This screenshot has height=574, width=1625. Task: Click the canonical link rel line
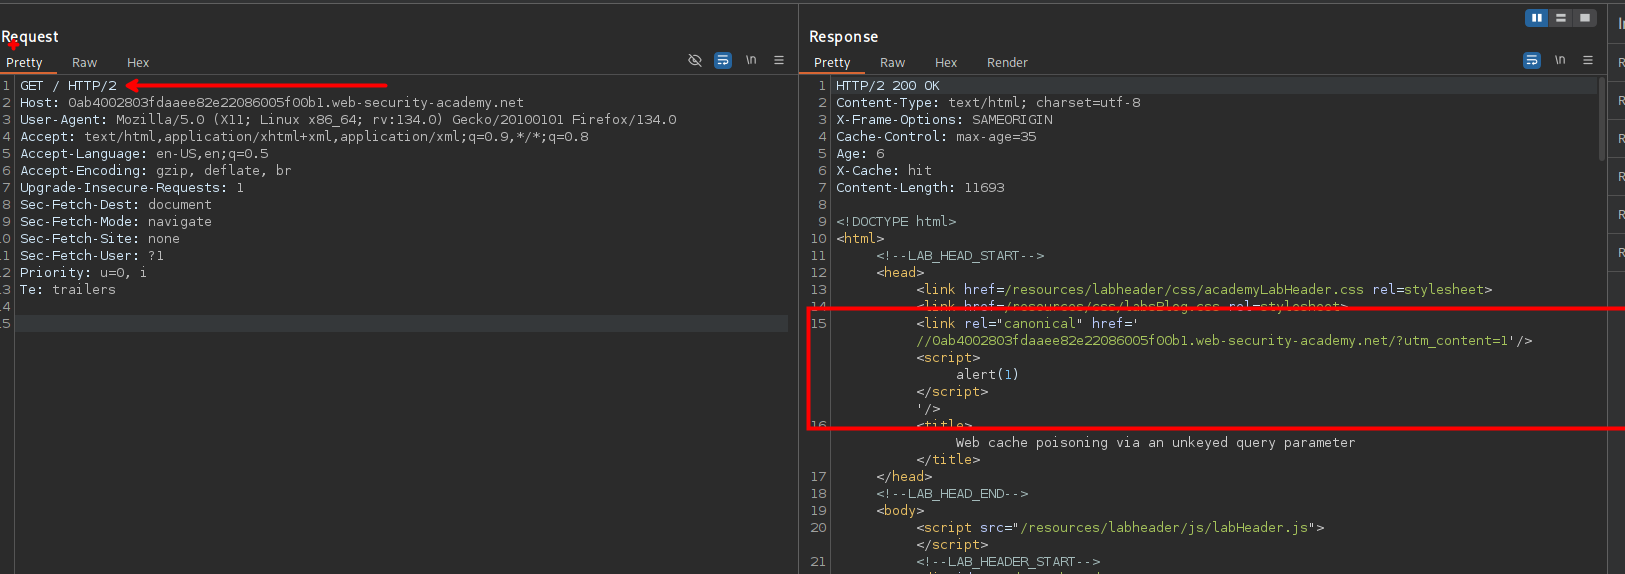(1027, 324)
